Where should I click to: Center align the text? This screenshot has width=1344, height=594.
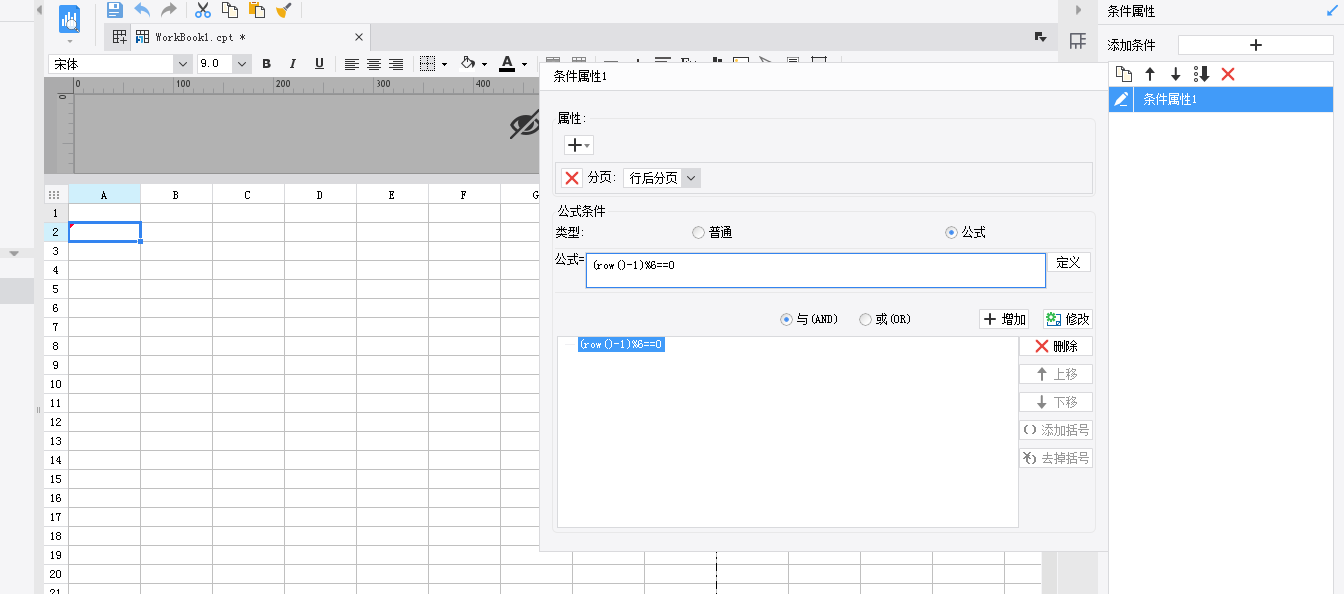pos(374,64)
